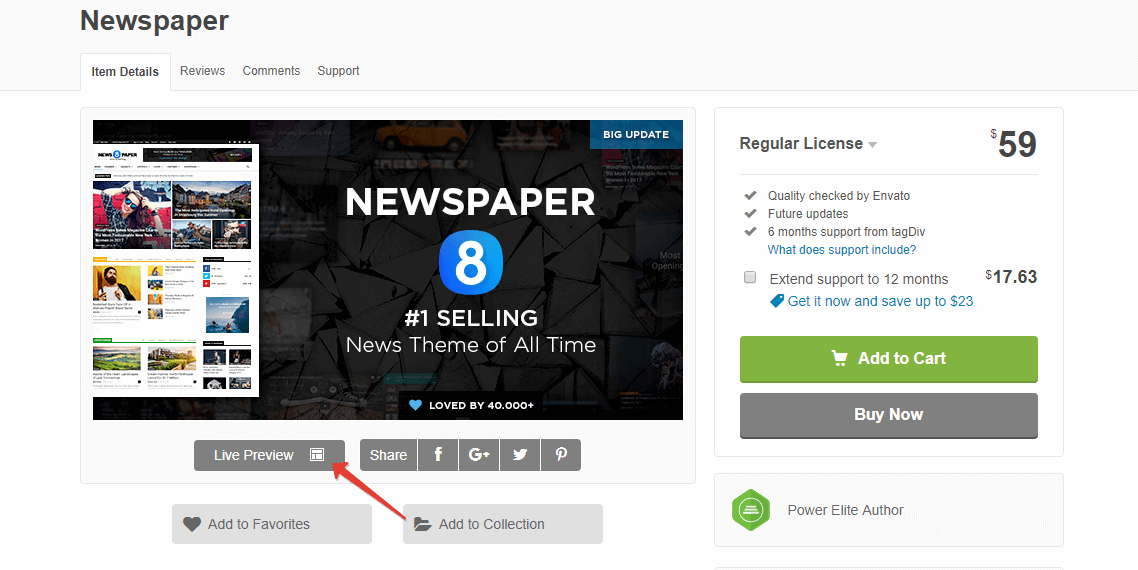Click the $59 price

click(1014, 144)
